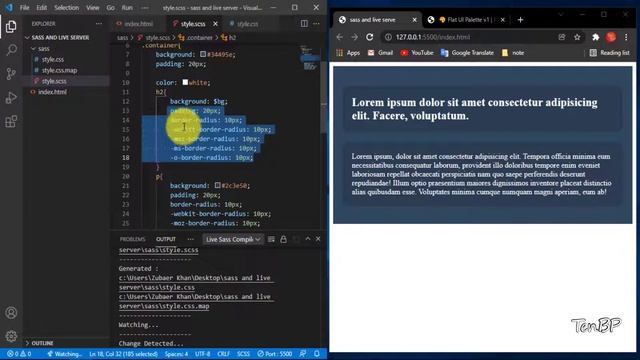Bookmark this page with star icon

click(577, 37)
